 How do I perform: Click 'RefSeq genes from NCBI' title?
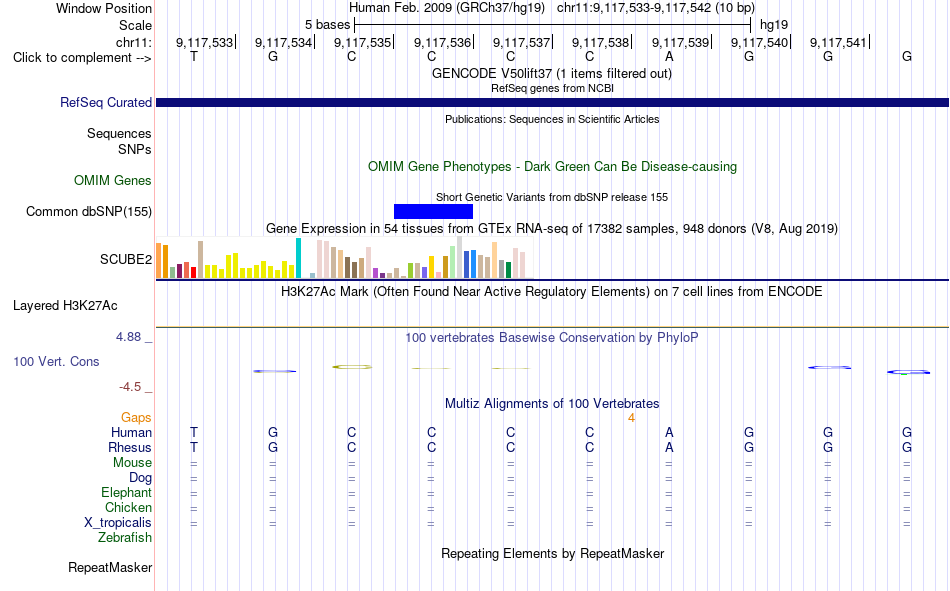tap(552, 88)
